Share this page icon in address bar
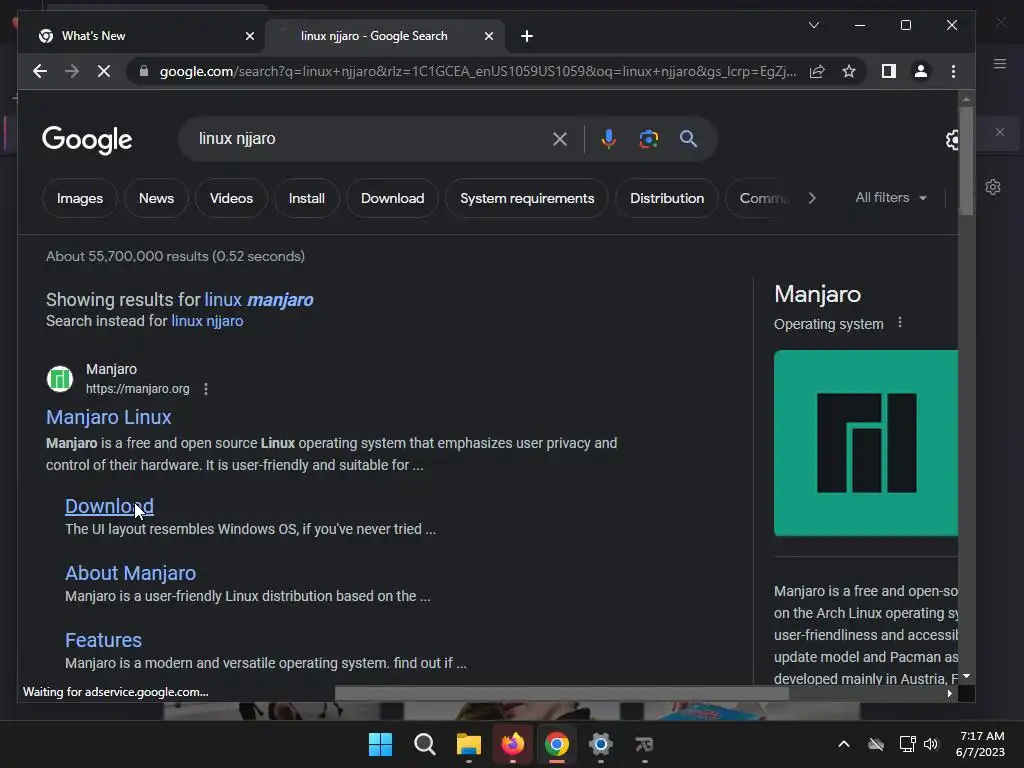 pos(817,71)
